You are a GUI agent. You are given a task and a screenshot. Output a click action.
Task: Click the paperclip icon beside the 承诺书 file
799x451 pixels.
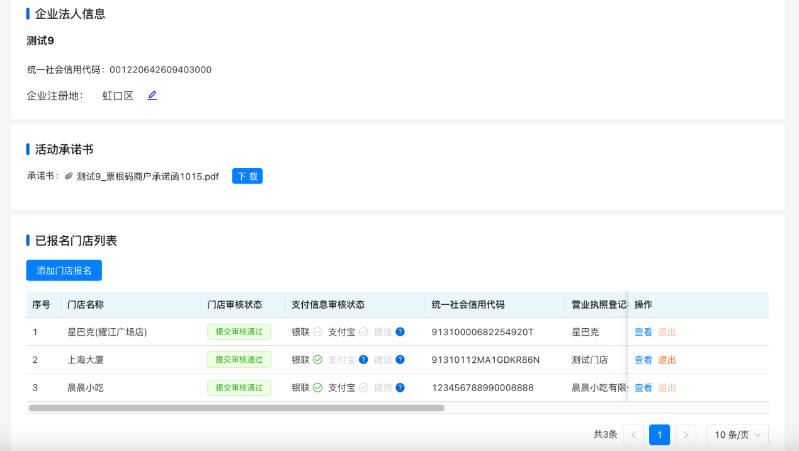(69, 177)
